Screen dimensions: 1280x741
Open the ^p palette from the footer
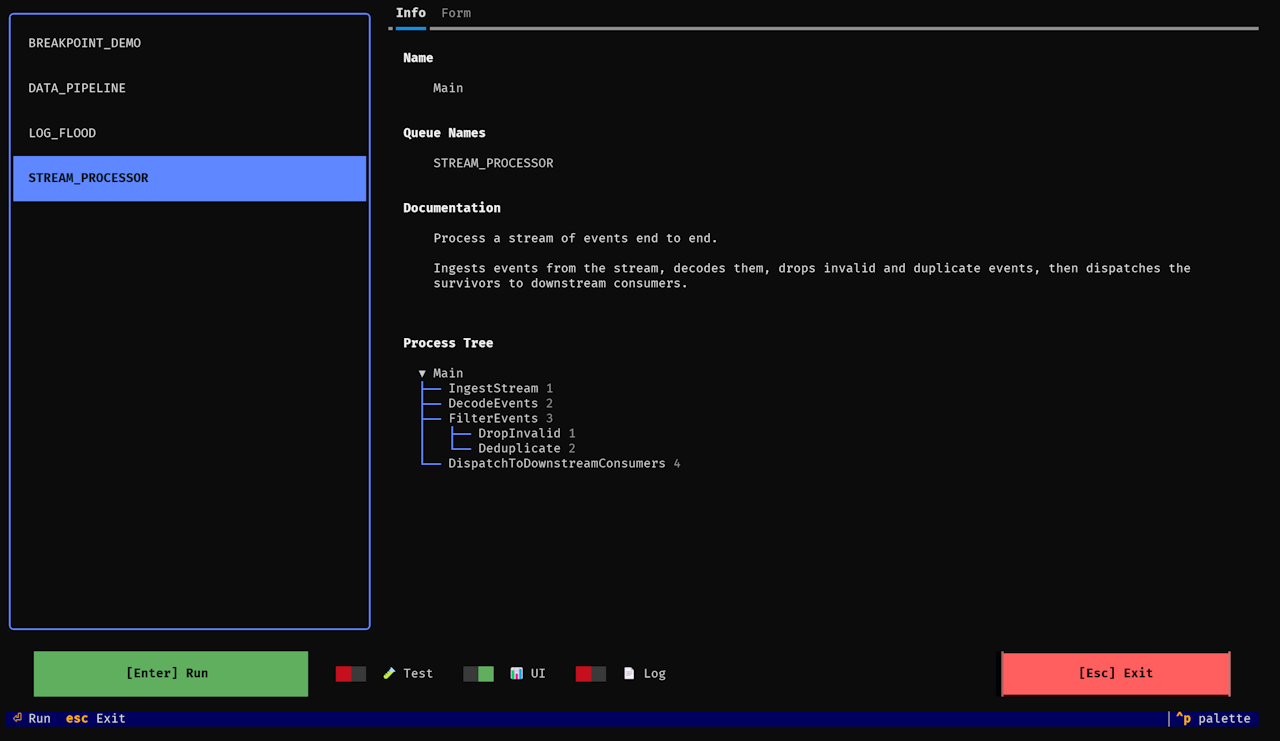click(x=1213, y=718)
